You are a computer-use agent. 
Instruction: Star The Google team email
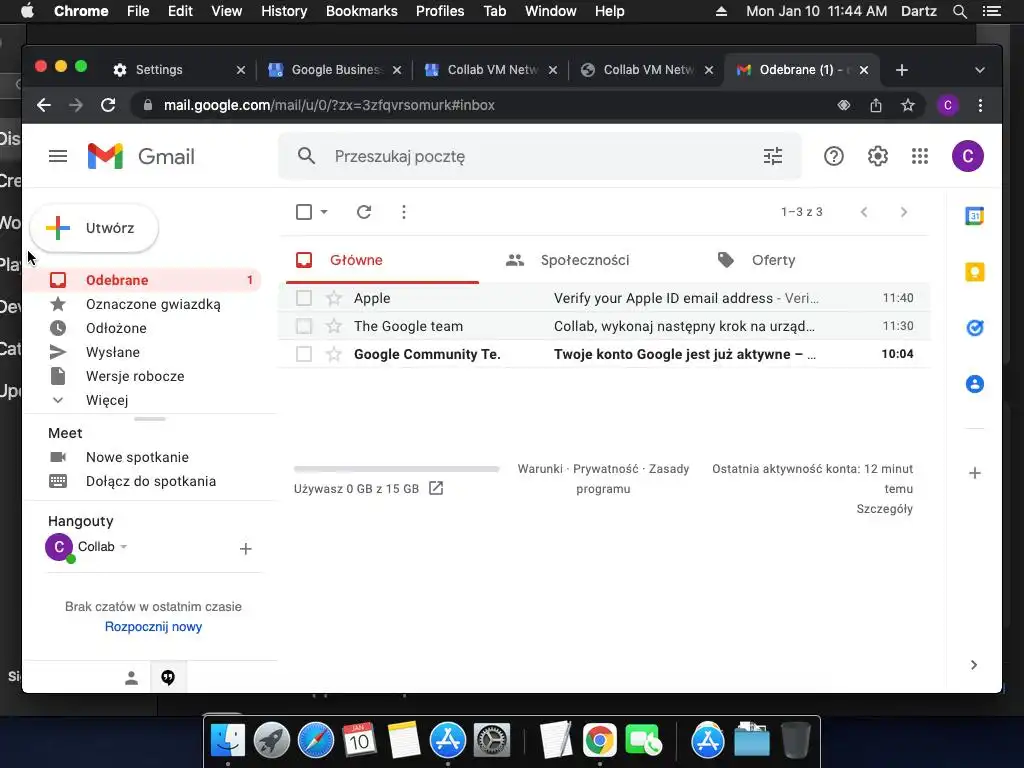[x=334, y=326]
